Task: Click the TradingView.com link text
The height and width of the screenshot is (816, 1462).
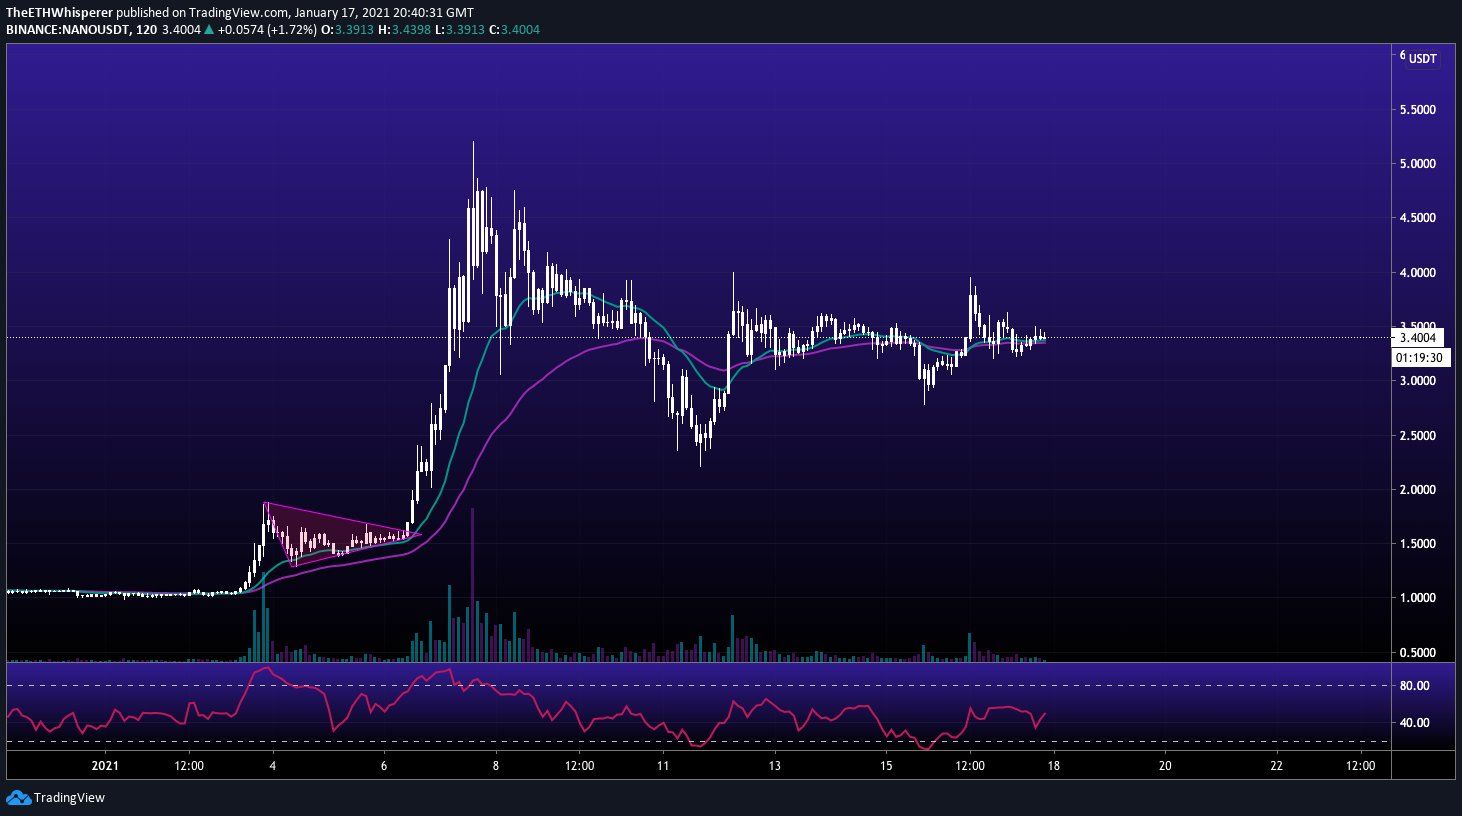Action: pyautogui.click(x=233, y=12)
